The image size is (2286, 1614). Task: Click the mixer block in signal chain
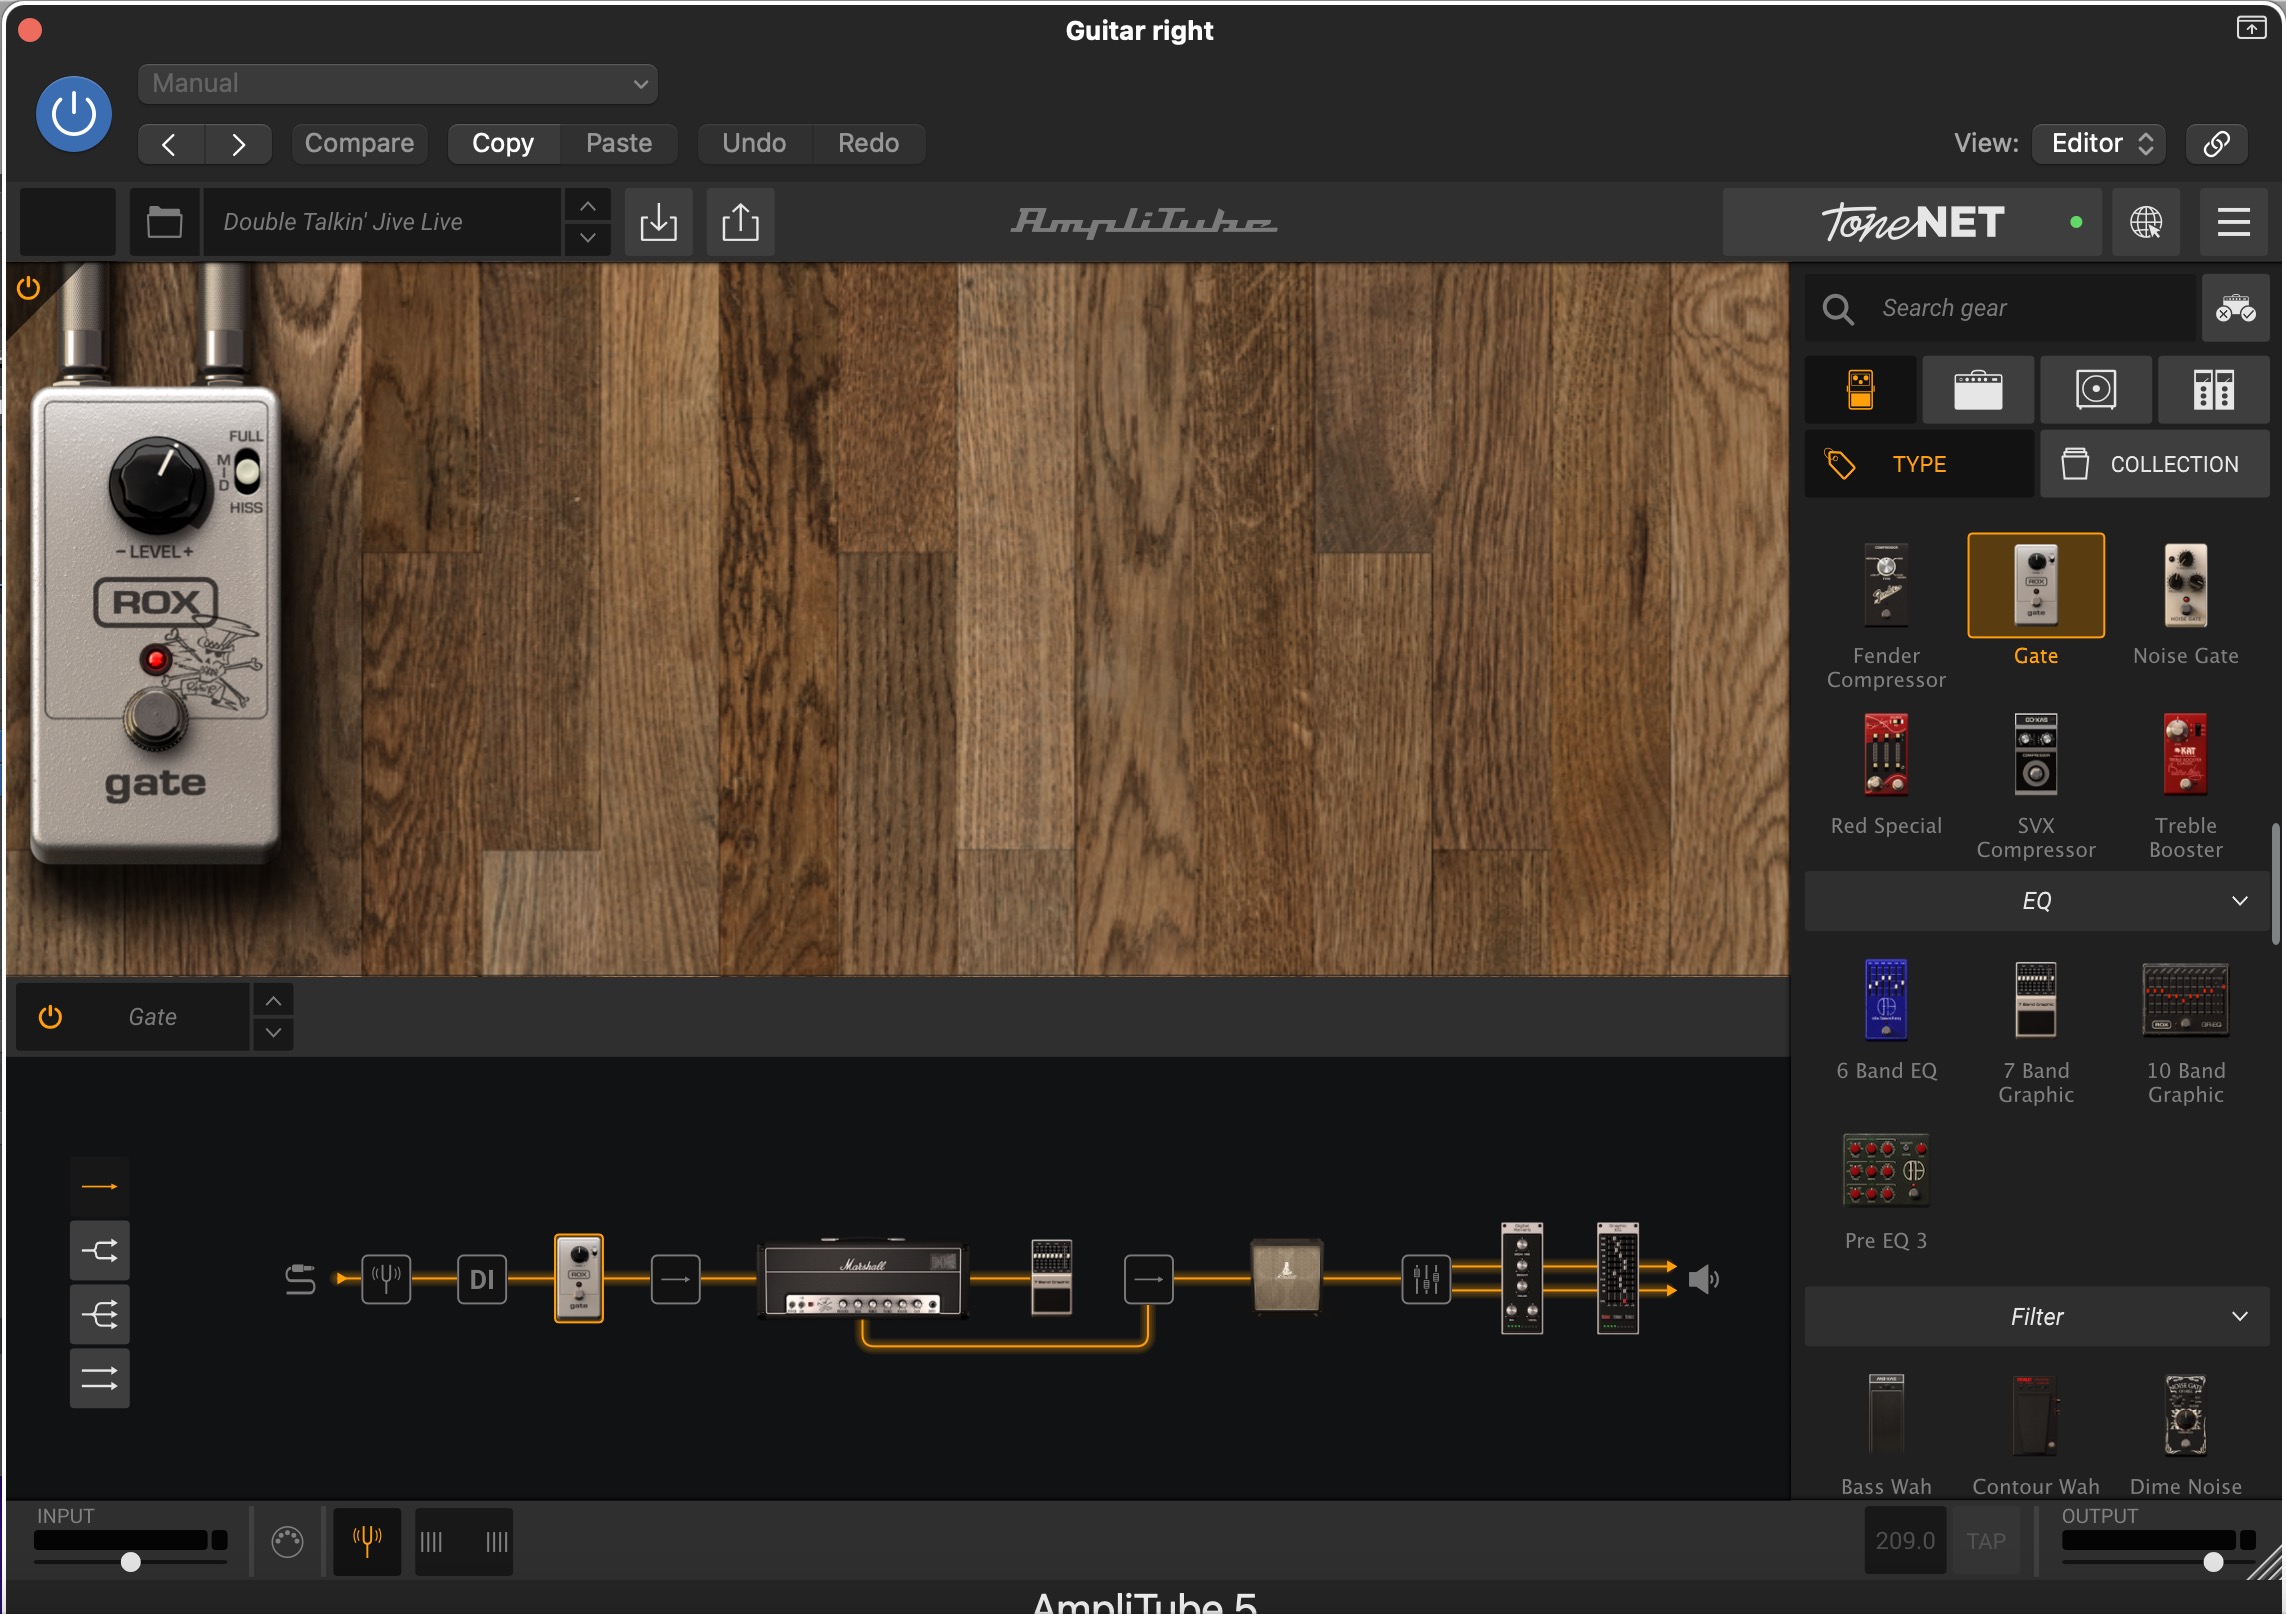(1426, 1279)
